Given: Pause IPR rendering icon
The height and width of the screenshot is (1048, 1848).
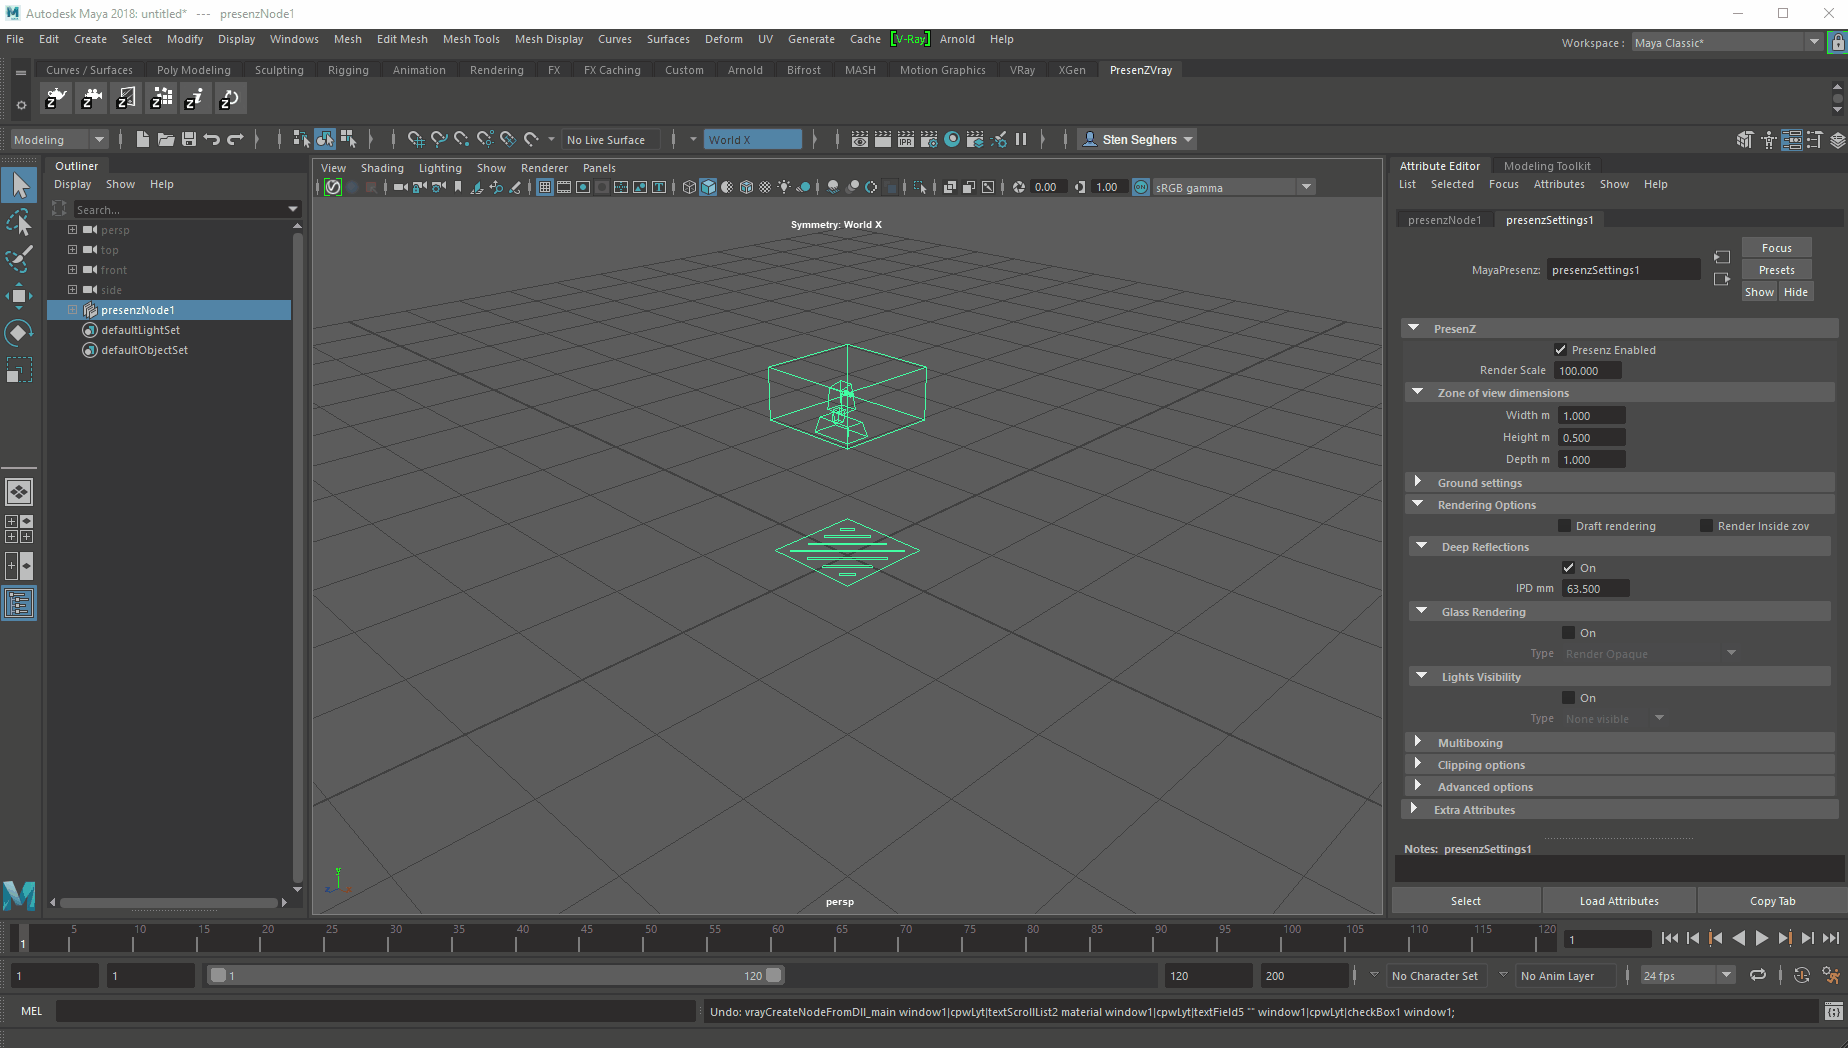Looking at the screenshot, I should pos(1021,139).
